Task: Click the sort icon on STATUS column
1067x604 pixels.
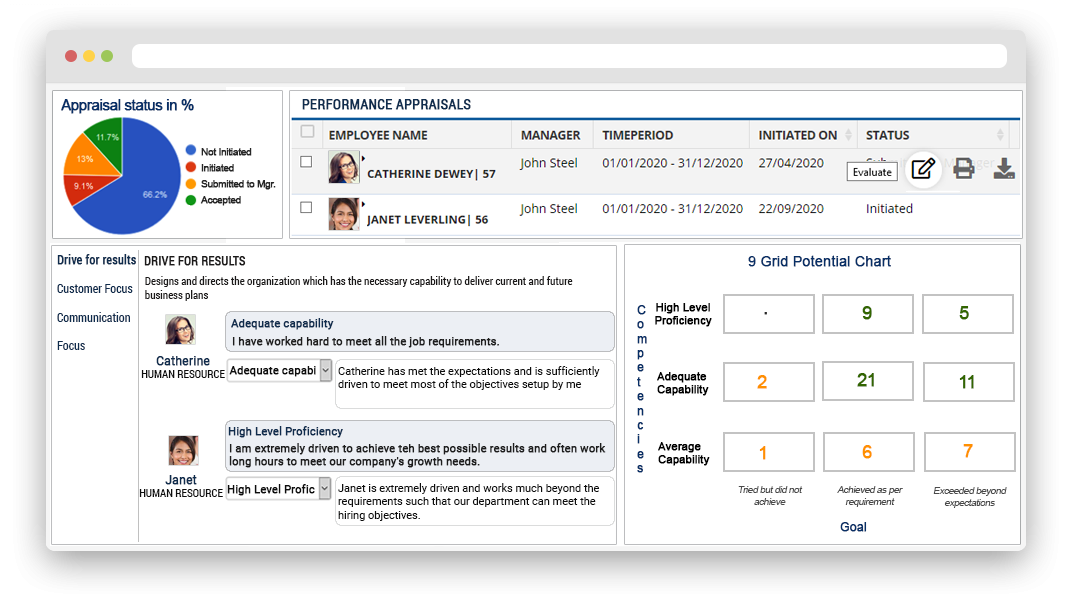Action: (x=1001, y=135)
